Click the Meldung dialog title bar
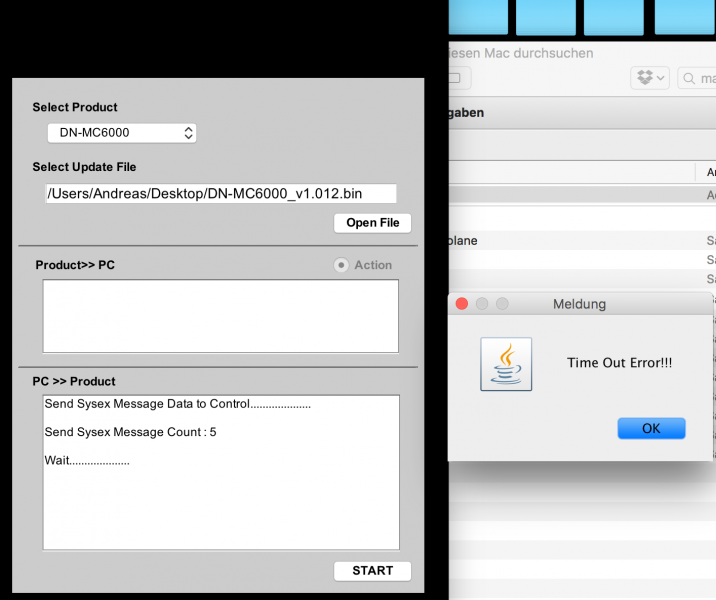 tap(580, 304)
